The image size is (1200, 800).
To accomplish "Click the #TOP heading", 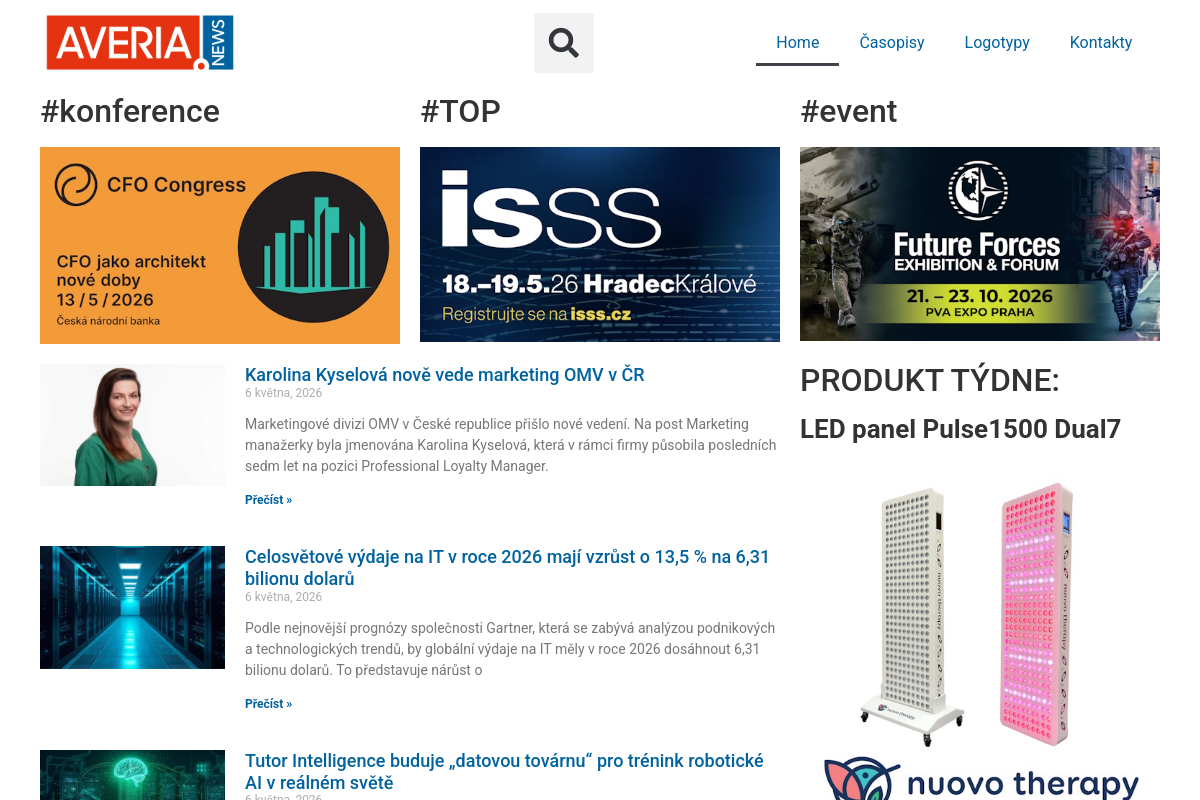I will point(460,111).
